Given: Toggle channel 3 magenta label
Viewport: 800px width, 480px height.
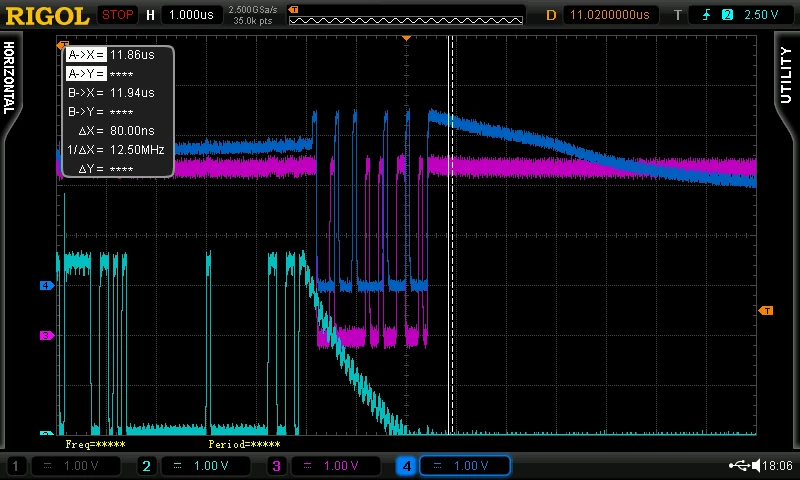Looking at the screenshot, I should (276, 465).
